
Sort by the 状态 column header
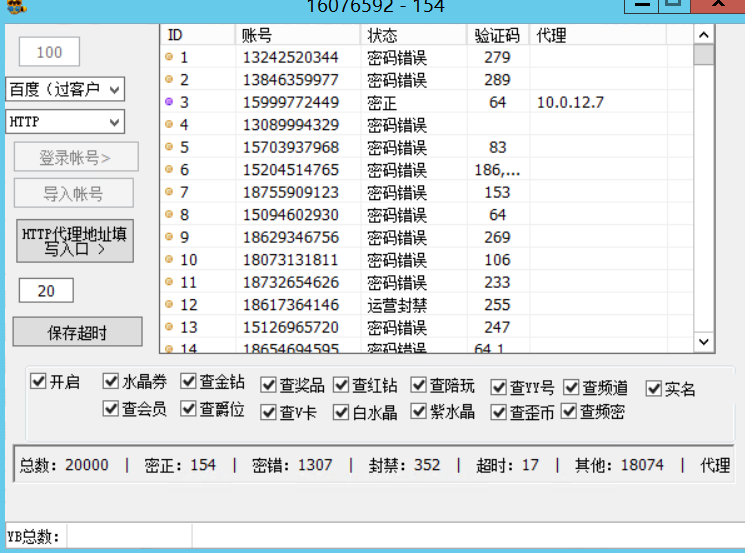tap(413, 35)
